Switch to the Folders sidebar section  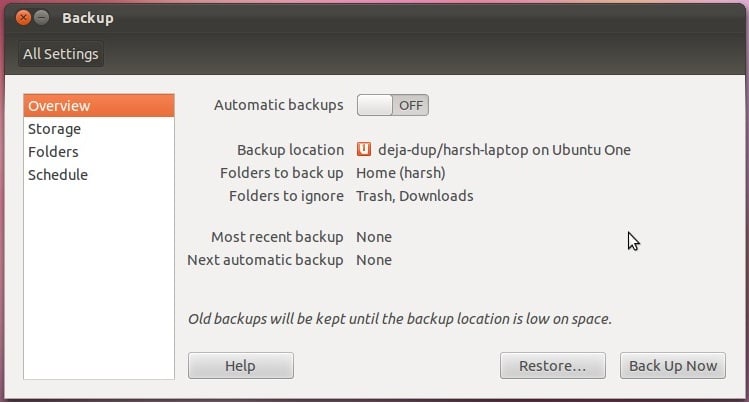(x=54, y=152)
